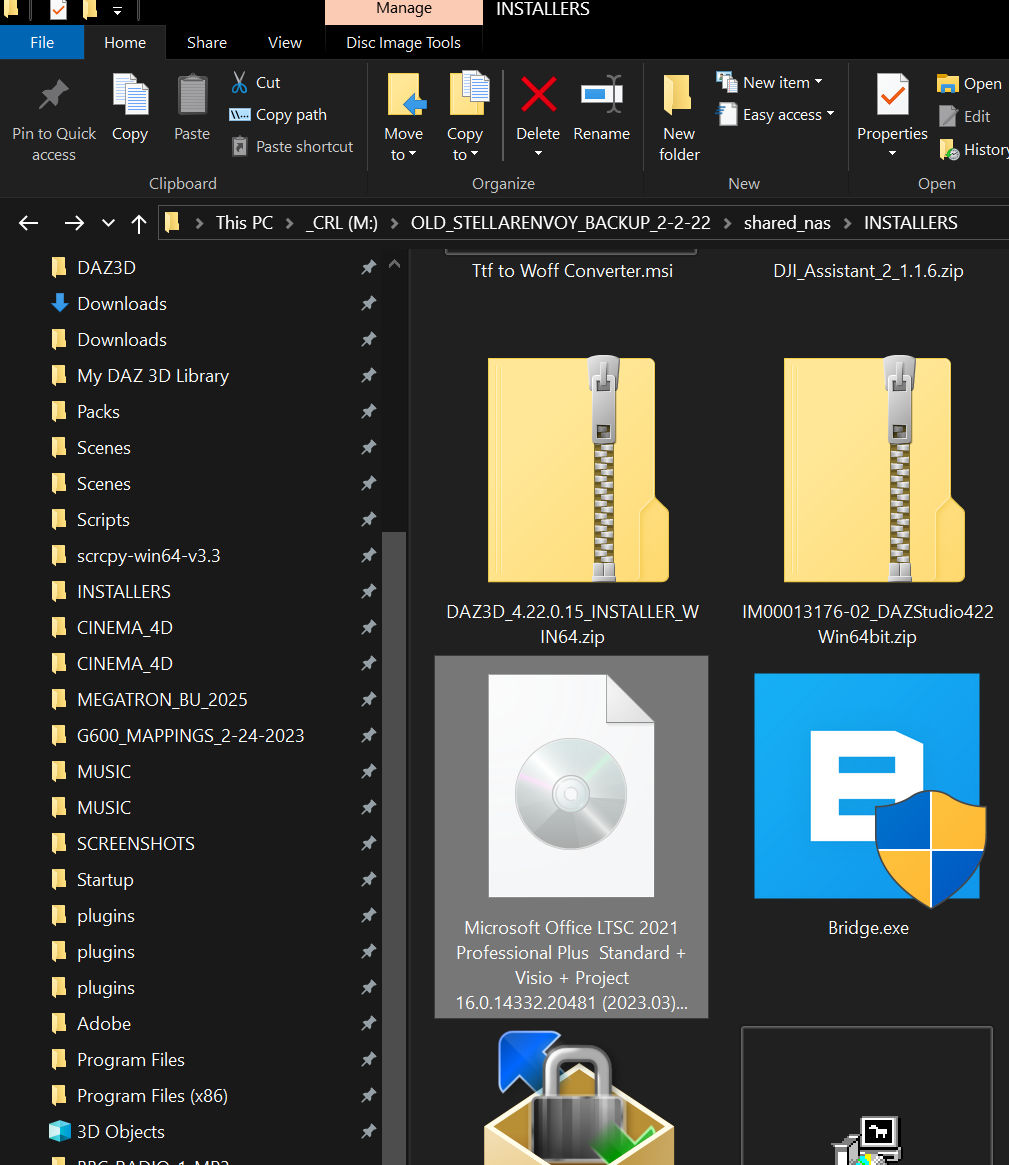Expand the chevron after This PC
This screenshot has width=1009, height=1165.
tap(289, 223)
